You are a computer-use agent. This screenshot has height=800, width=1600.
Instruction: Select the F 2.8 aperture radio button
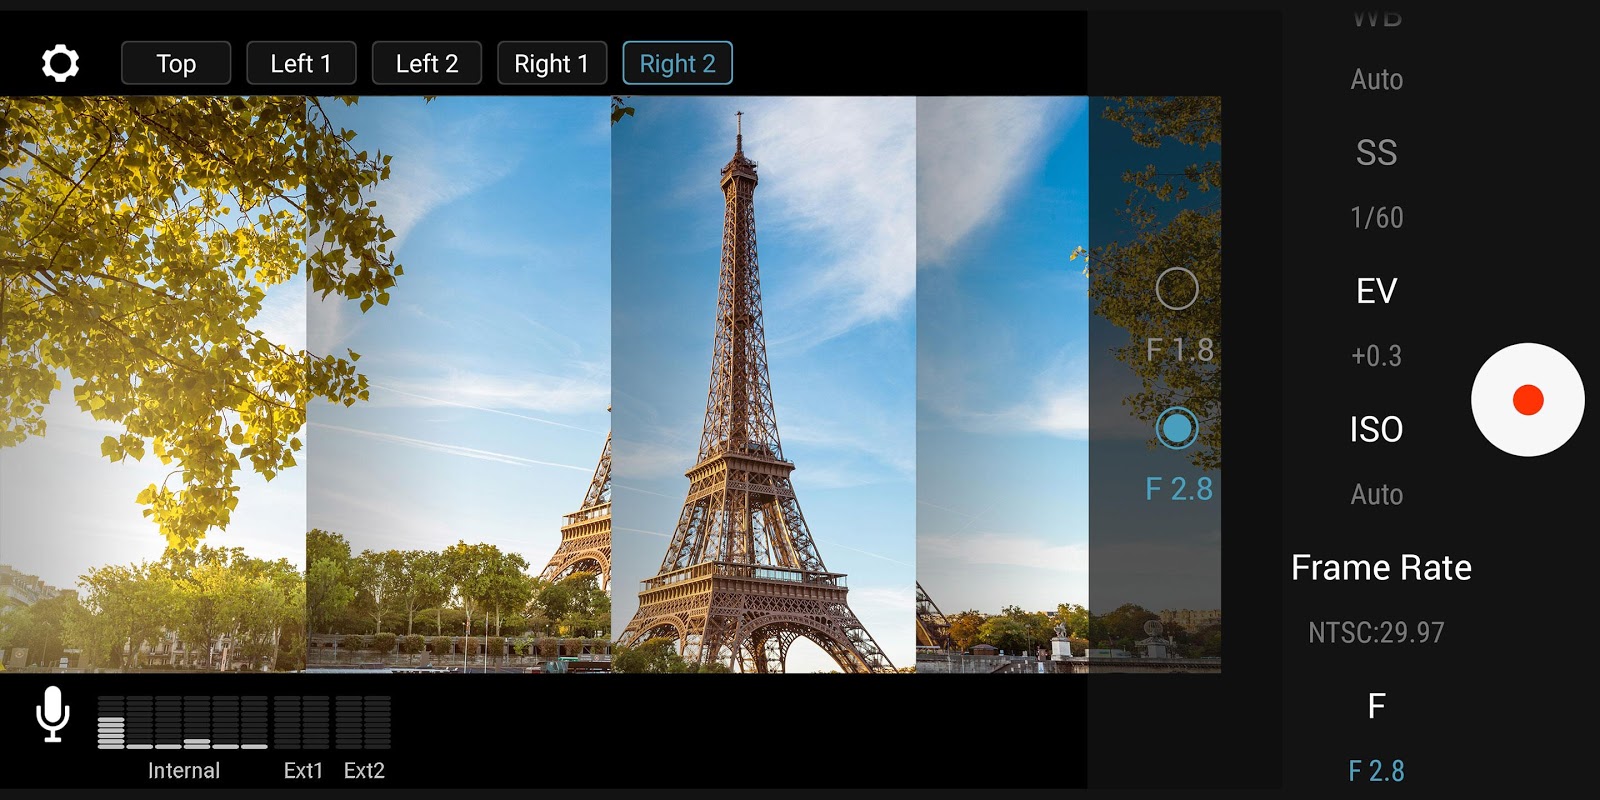coord(1177,428)
